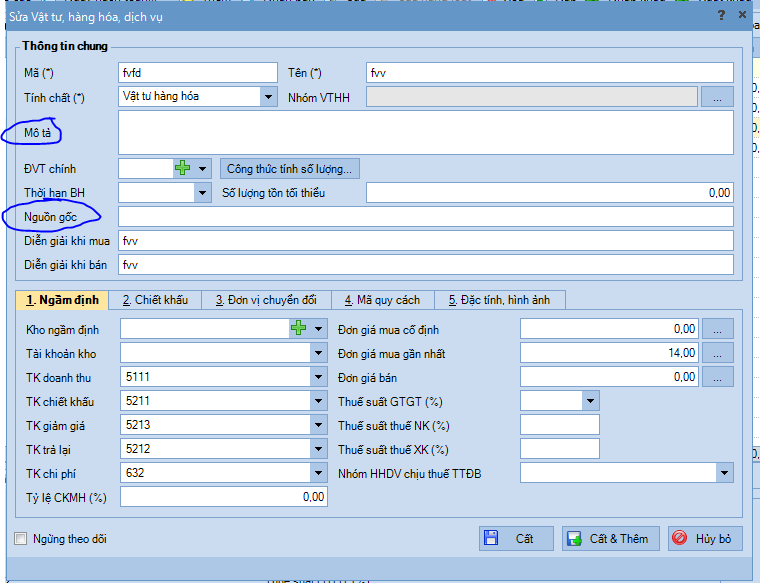Screen dimensions: 760x583
Task: Toggle the Ngừng theo dõi checkbox
Action: 20,538
